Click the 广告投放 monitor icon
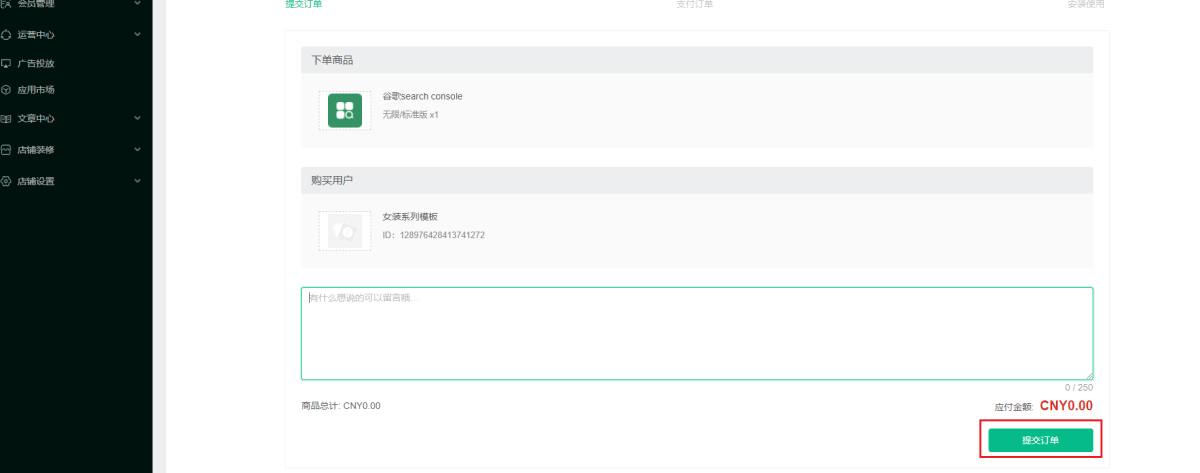Image resolution: width=1200 pixels, height=473 pixels. 6,63
